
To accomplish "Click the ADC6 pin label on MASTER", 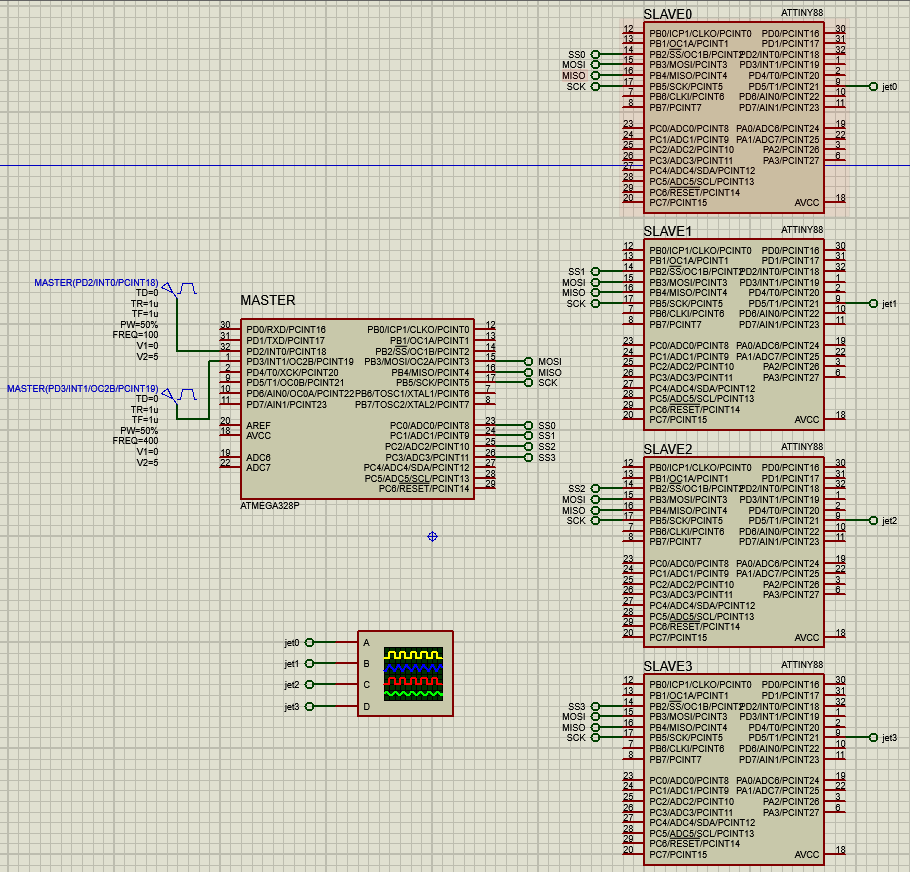I will point(258,457).
